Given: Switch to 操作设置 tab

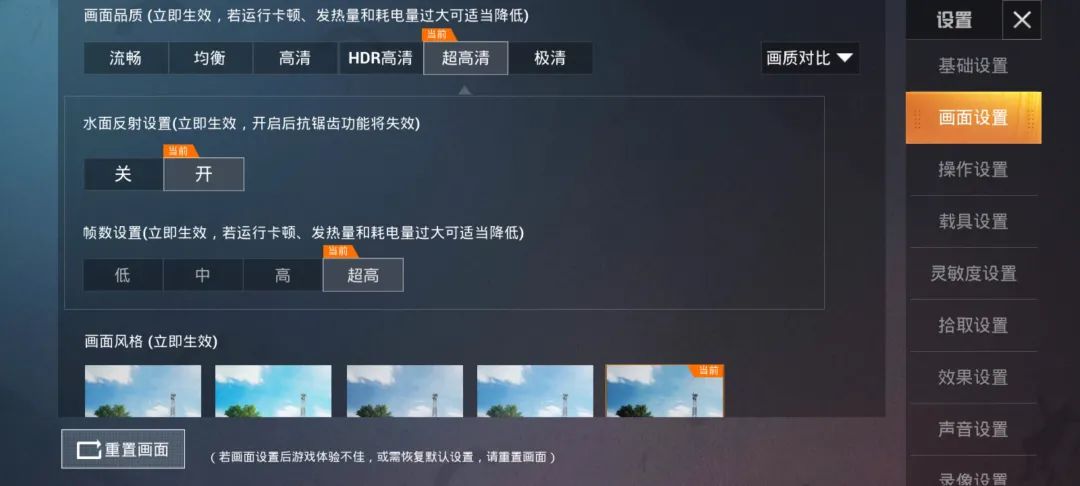Looking at the screenshot, I should pos(973,169).
